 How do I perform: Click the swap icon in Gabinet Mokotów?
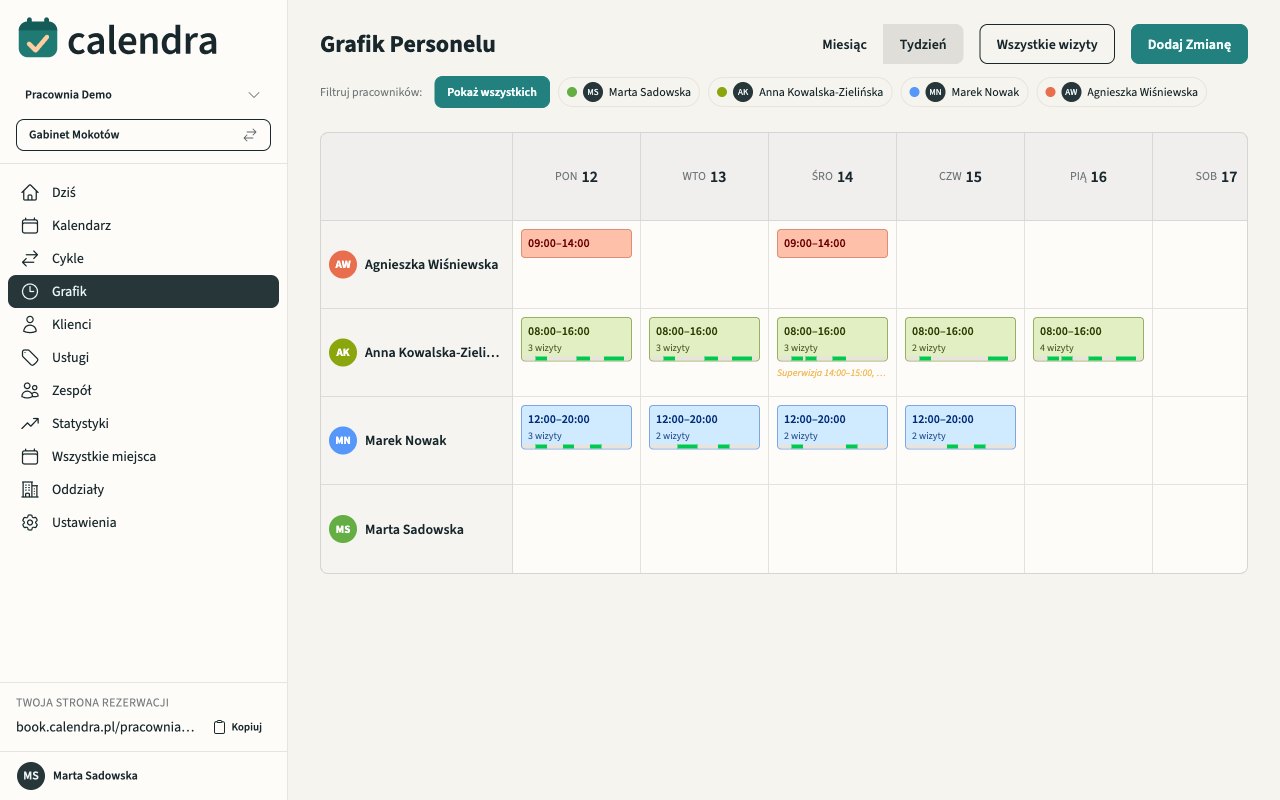click(250, 134)
